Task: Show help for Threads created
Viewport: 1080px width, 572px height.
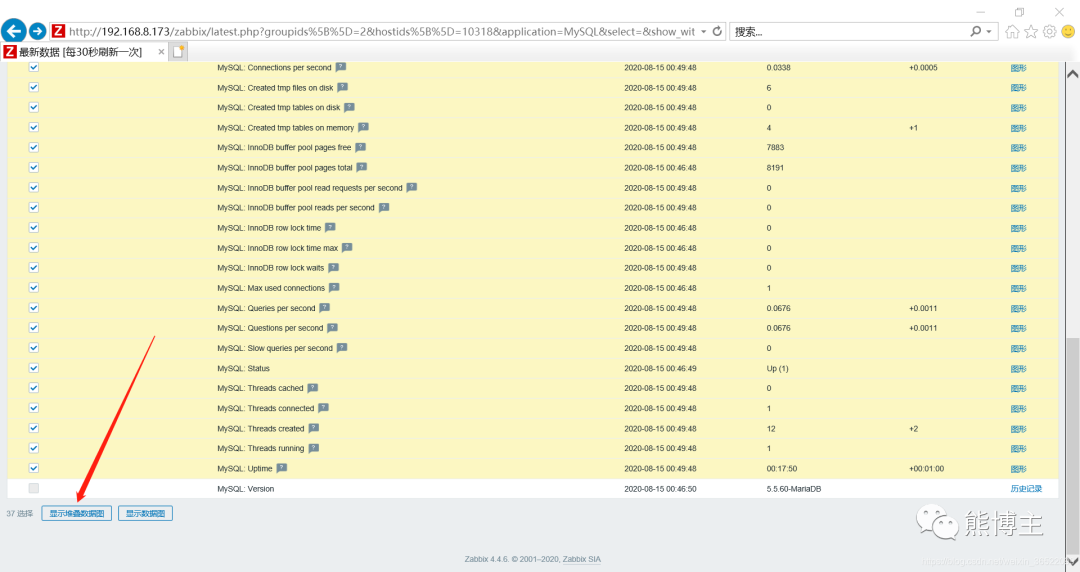Action: 314,428
